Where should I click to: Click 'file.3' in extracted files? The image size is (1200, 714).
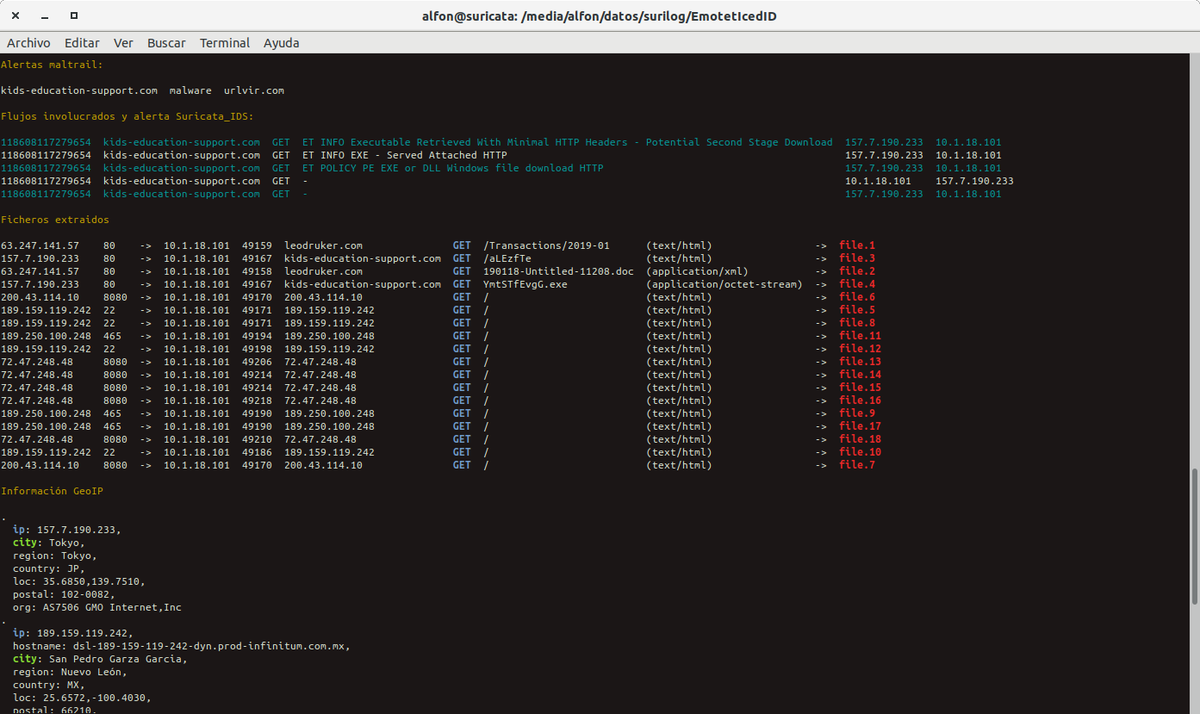pos(857,259)
